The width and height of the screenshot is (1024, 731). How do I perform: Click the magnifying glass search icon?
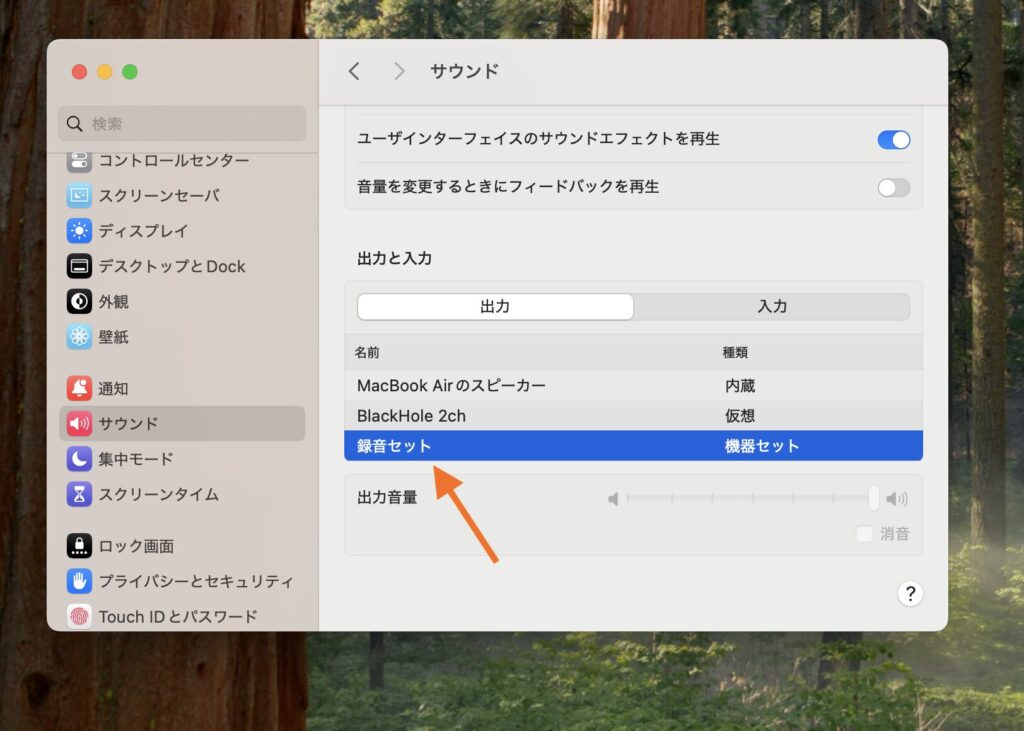[x=74, y=123]
